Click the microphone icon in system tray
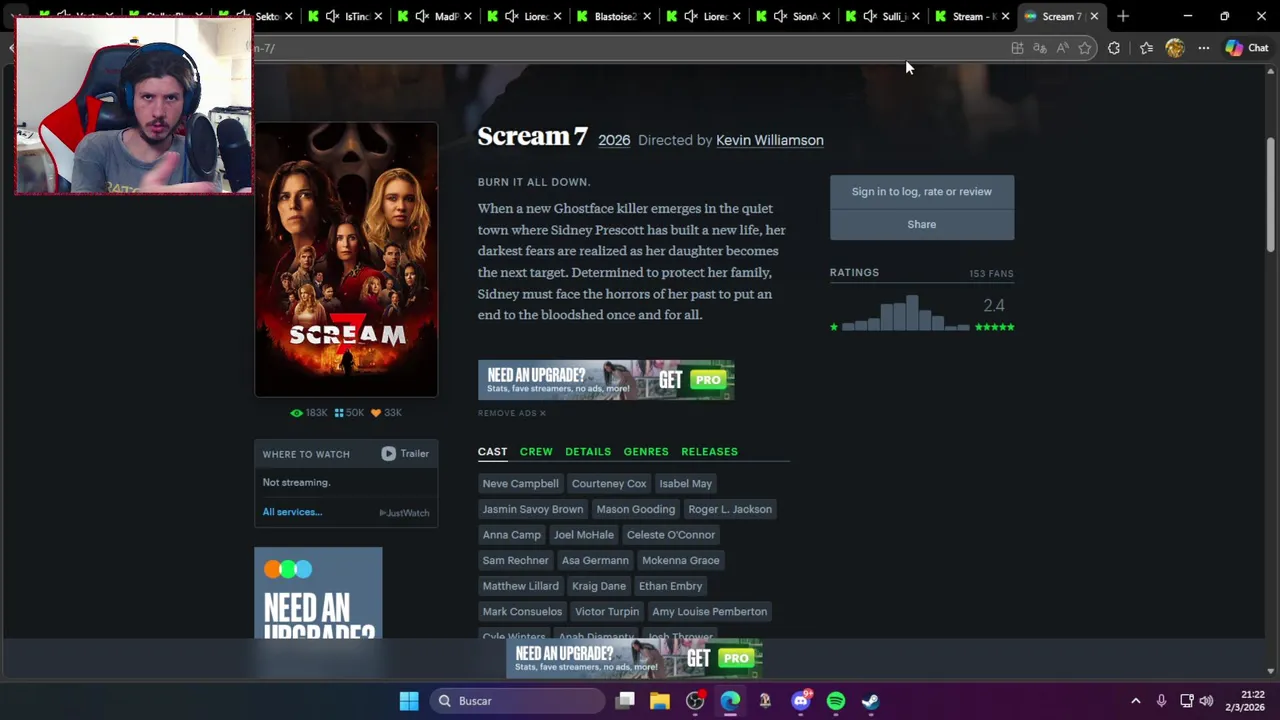Screen dimensions: 1280x720 (1161, 701)
